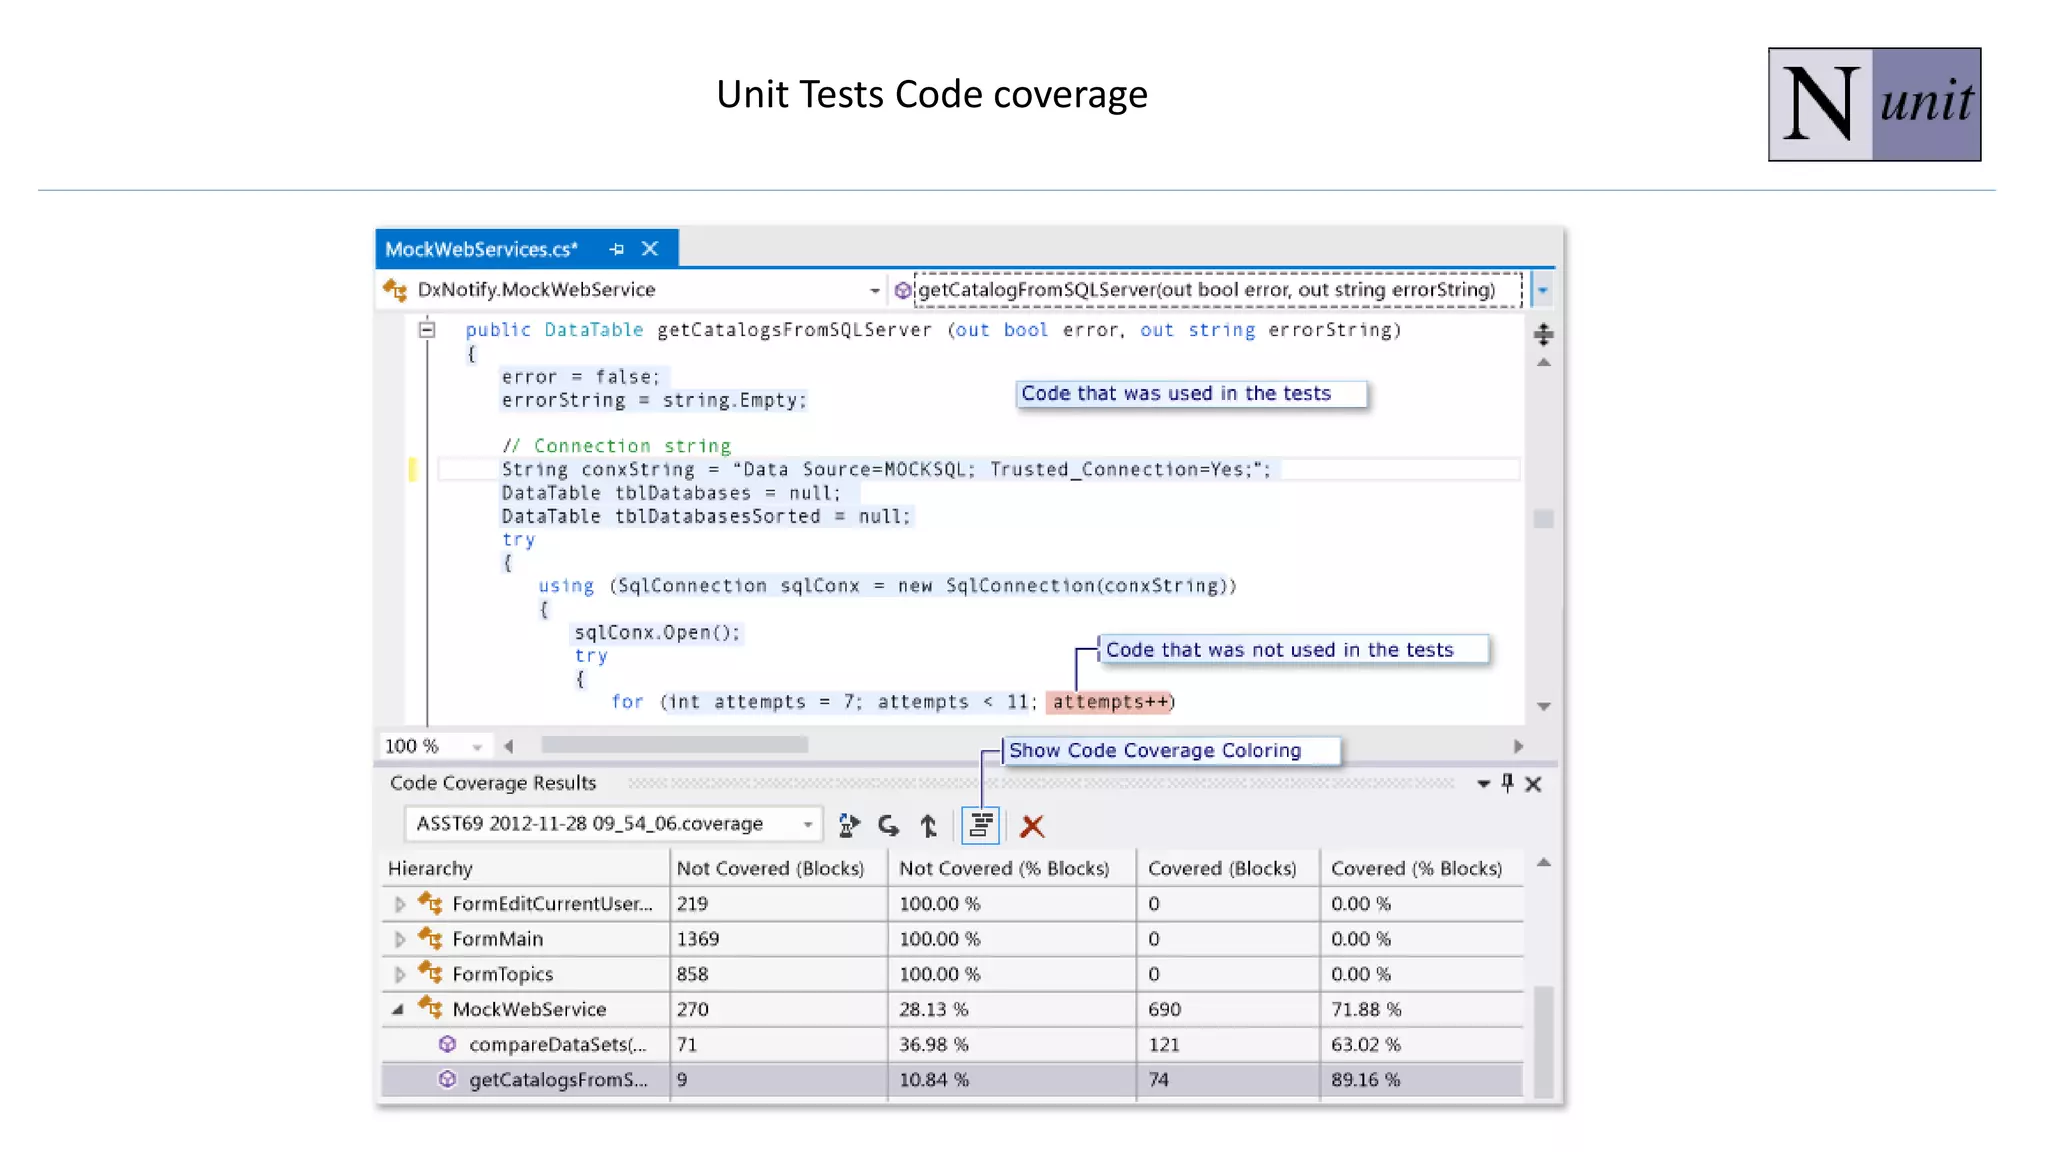Open the getCatalogFromSQLServer member dropdown

pos(1542,290)
